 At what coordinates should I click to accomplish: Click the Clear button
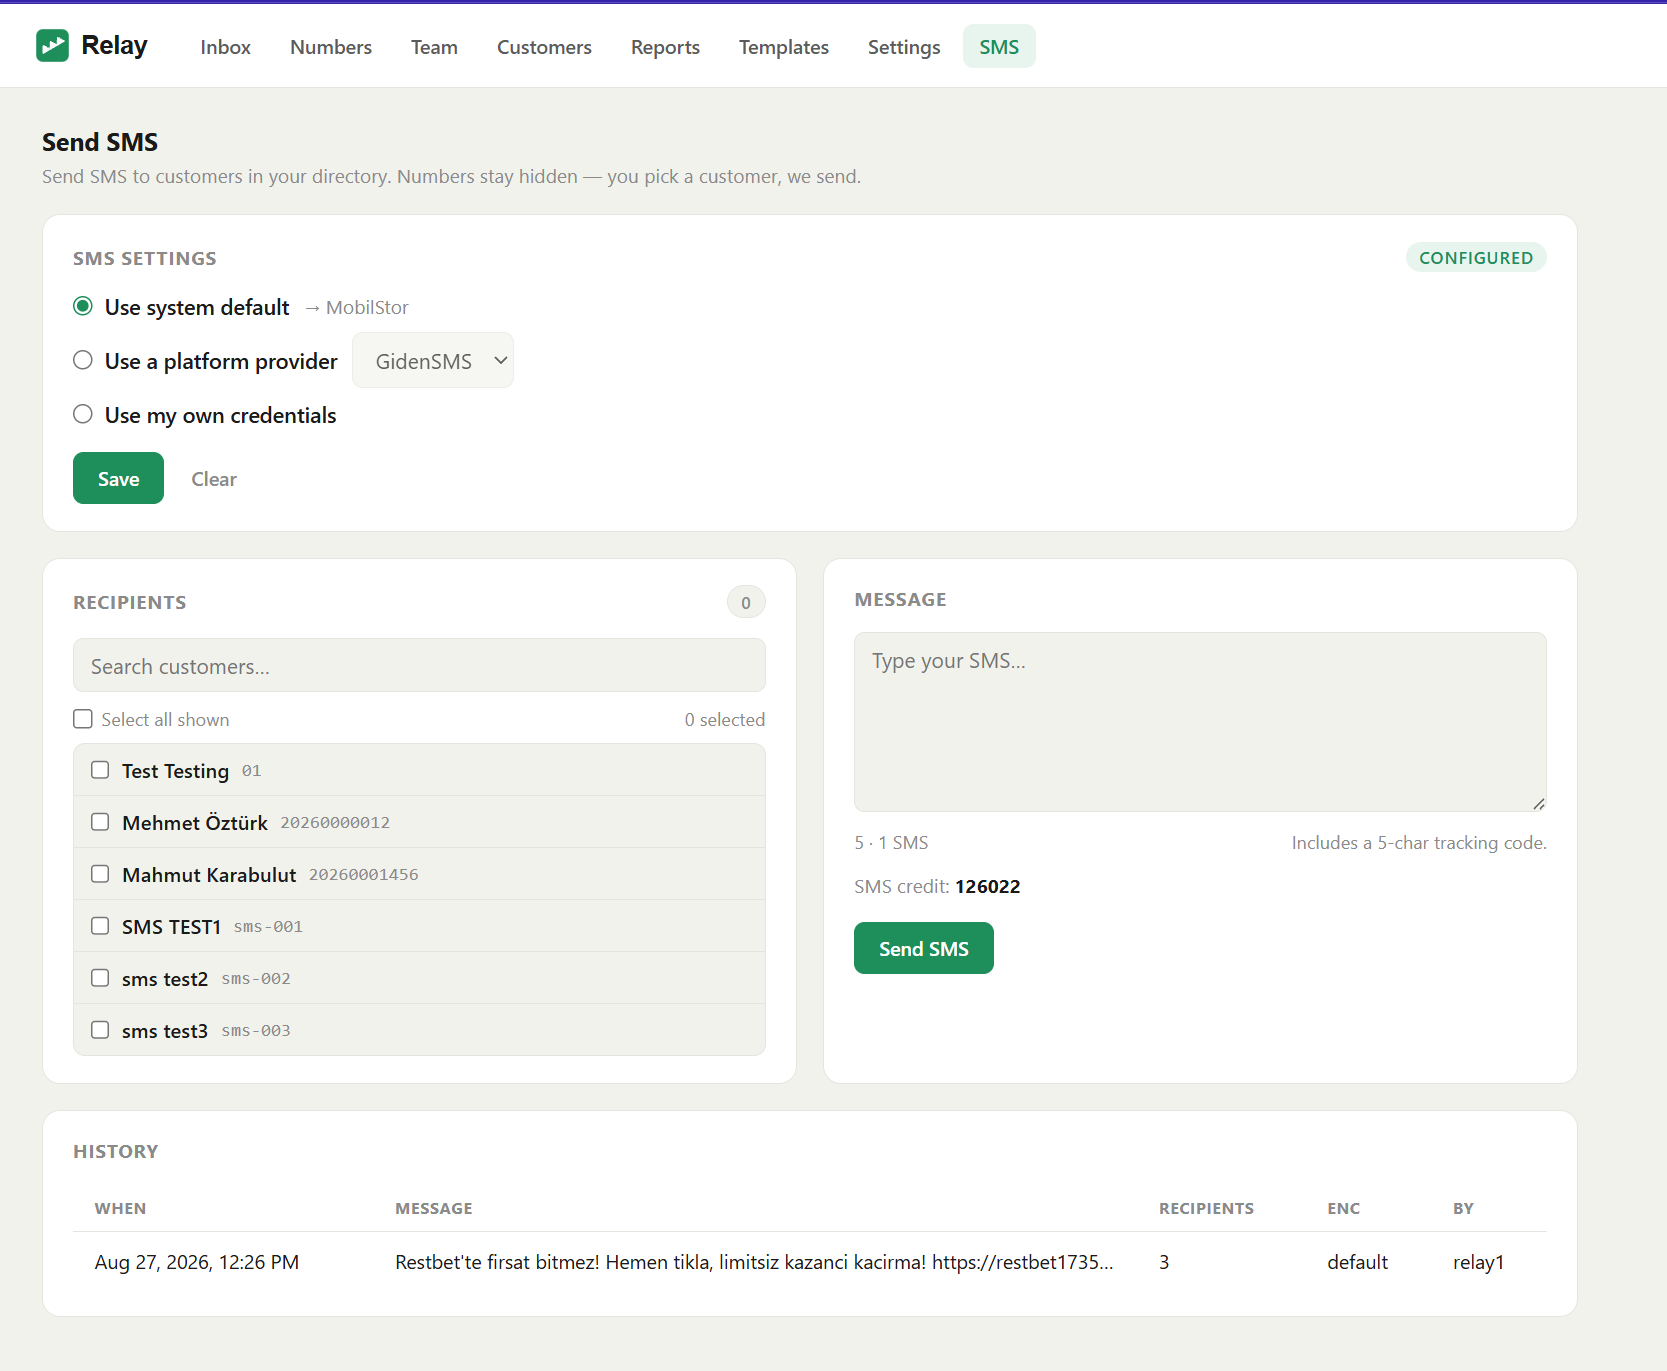tap(214, 479)
